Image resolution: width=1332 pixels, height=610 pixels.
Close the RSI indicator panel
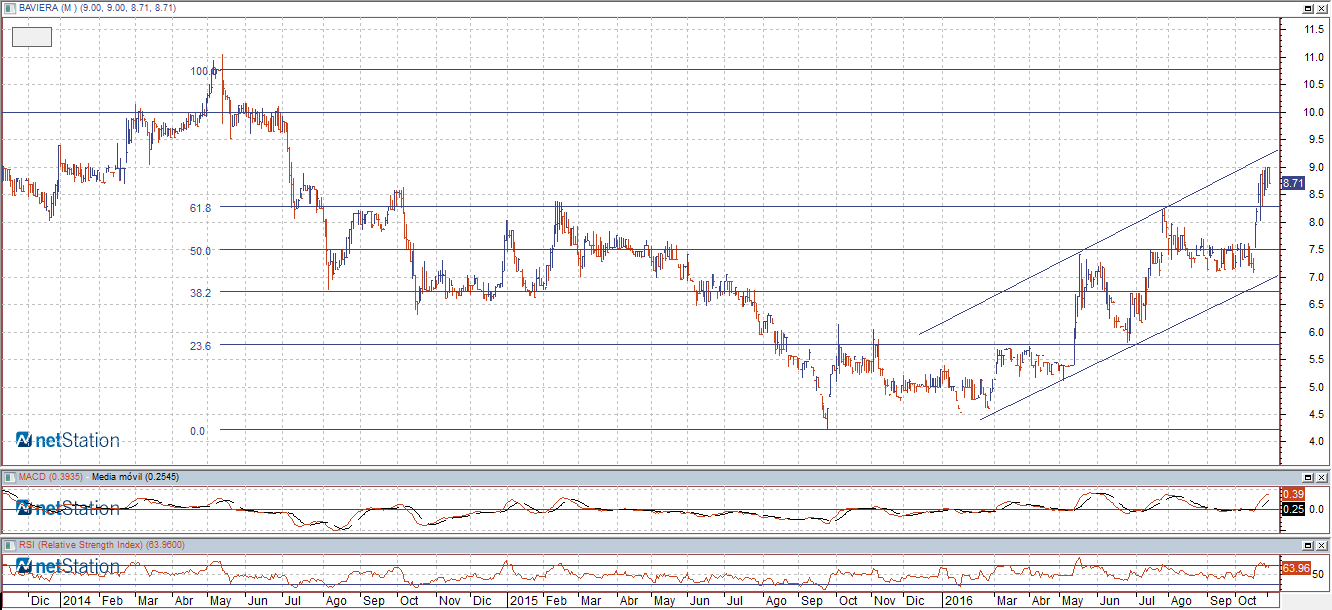[x=1321, y=545]
